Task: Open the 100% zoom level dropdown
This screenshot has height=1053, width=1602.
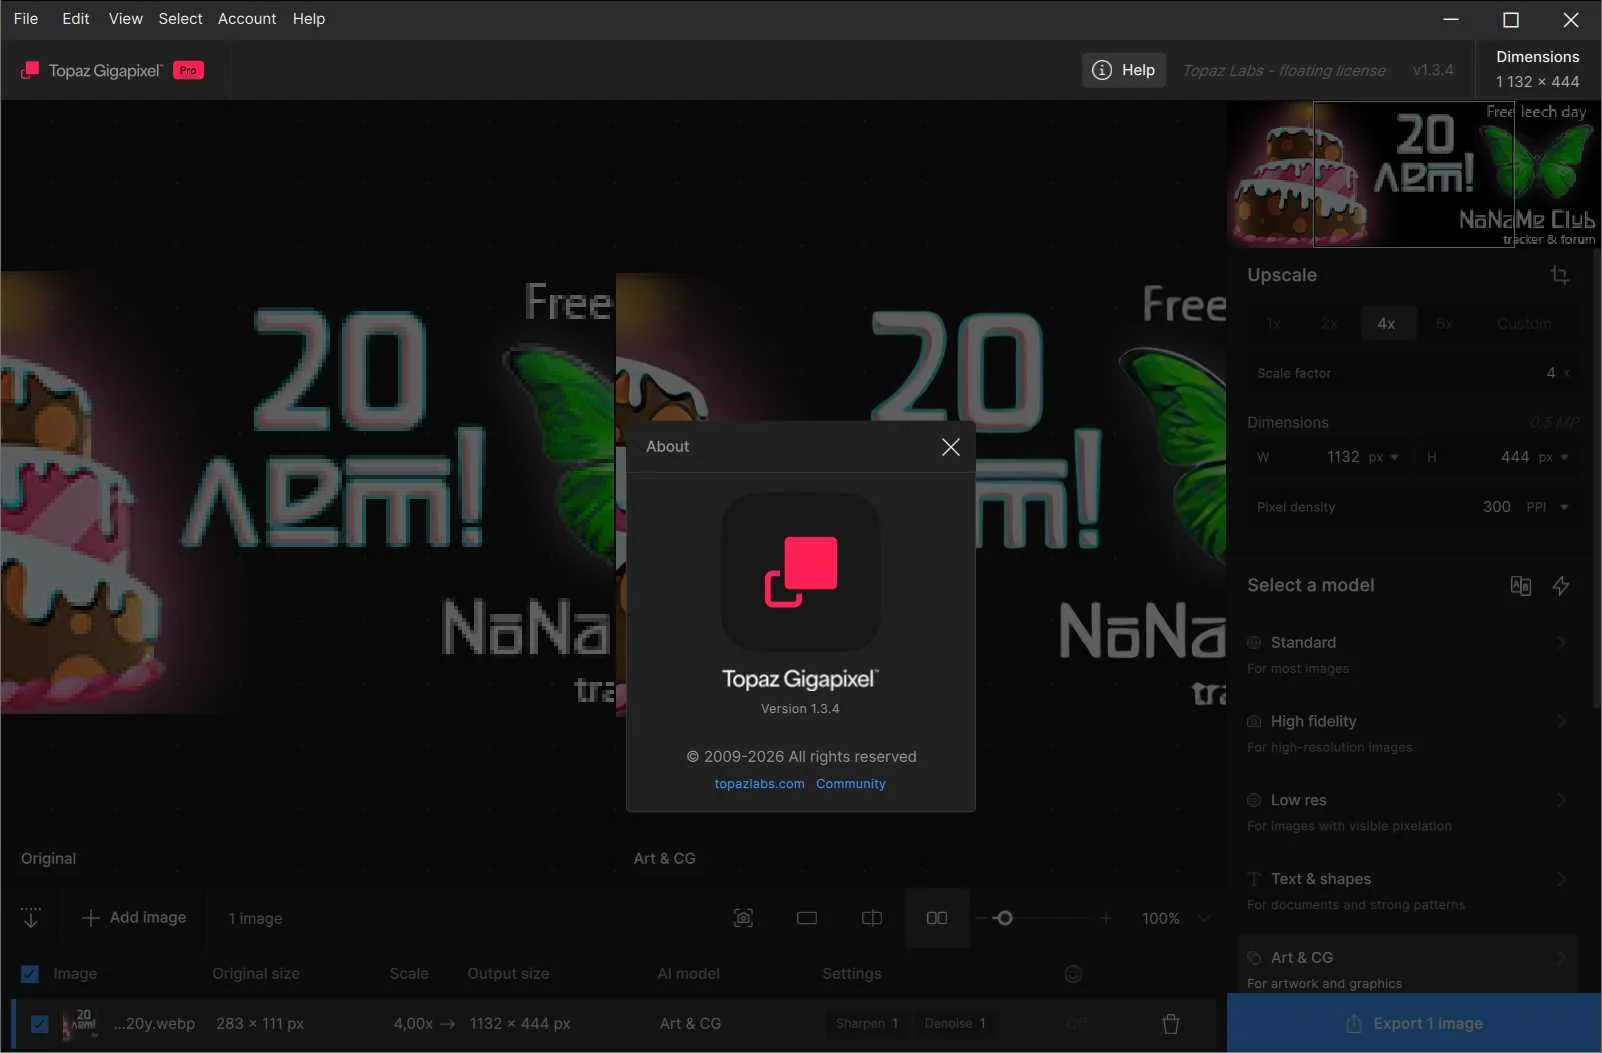Action: pyautogui.click(x=1176, y=918)
